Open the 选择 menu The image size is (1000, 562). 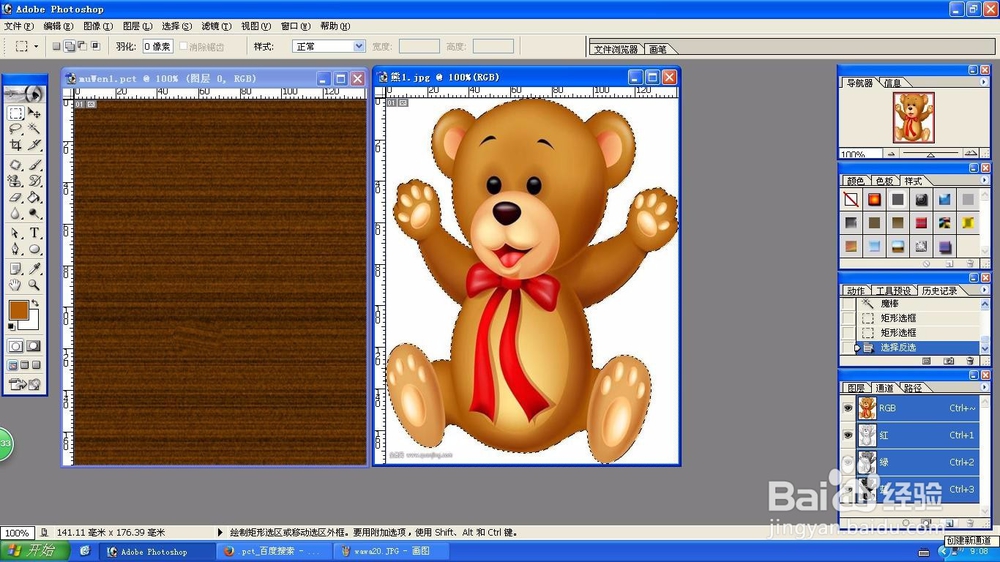click(x=177, y=26)
